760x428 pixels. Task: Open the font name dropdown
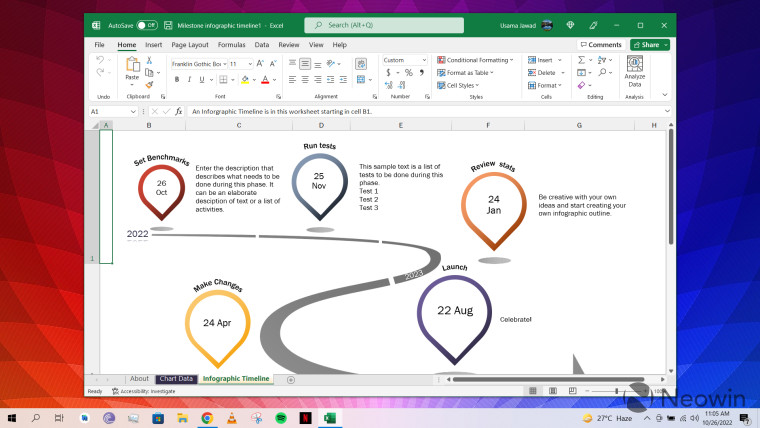225,64
